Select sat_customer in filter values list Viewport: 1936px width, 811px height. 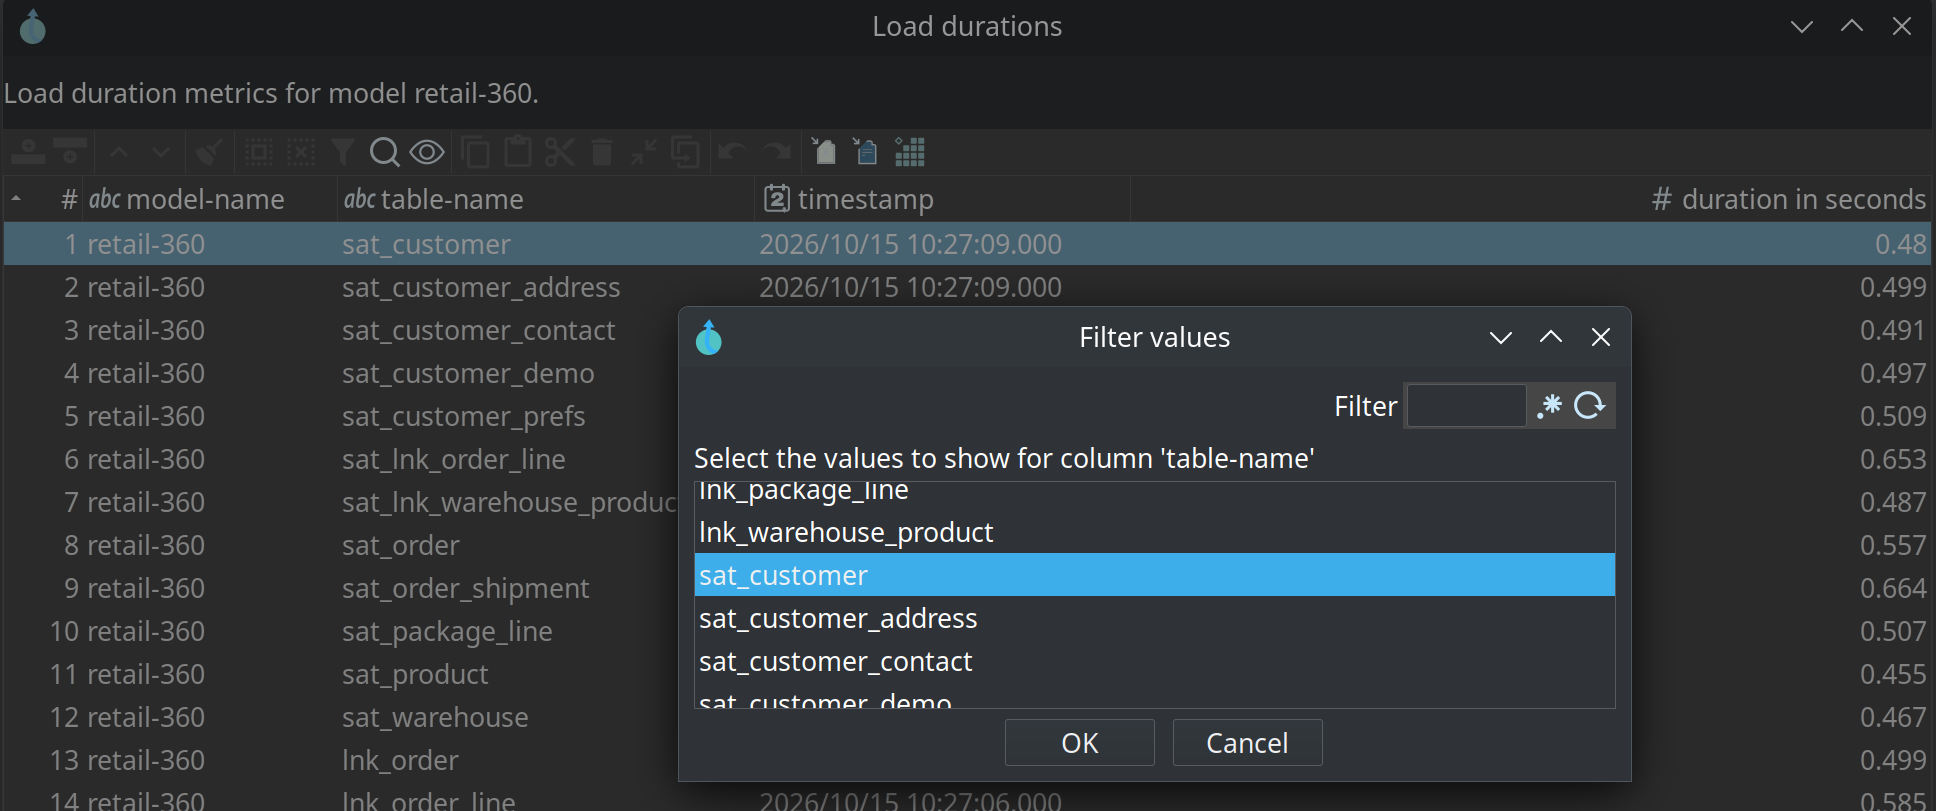(1155, 575)
